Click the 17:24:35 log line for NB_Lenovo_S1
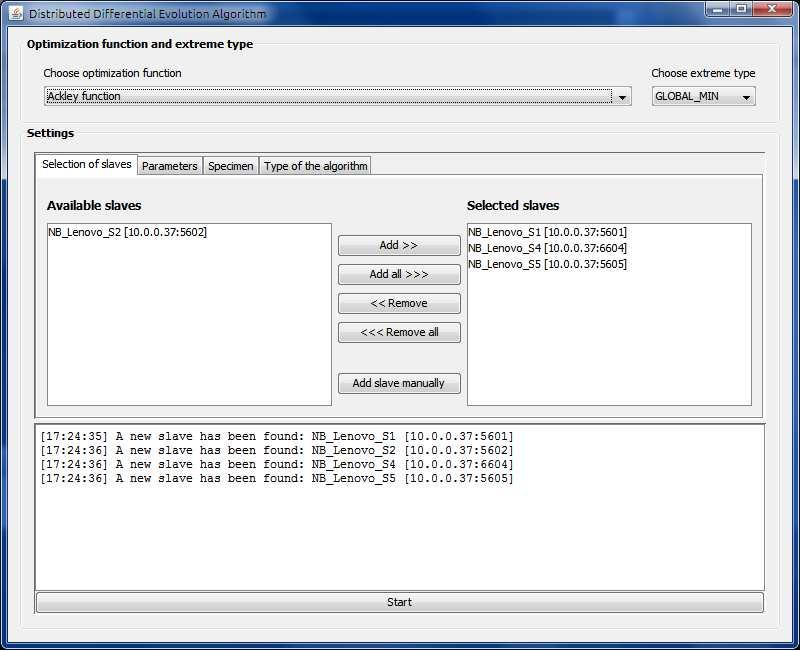 [277, 436]
